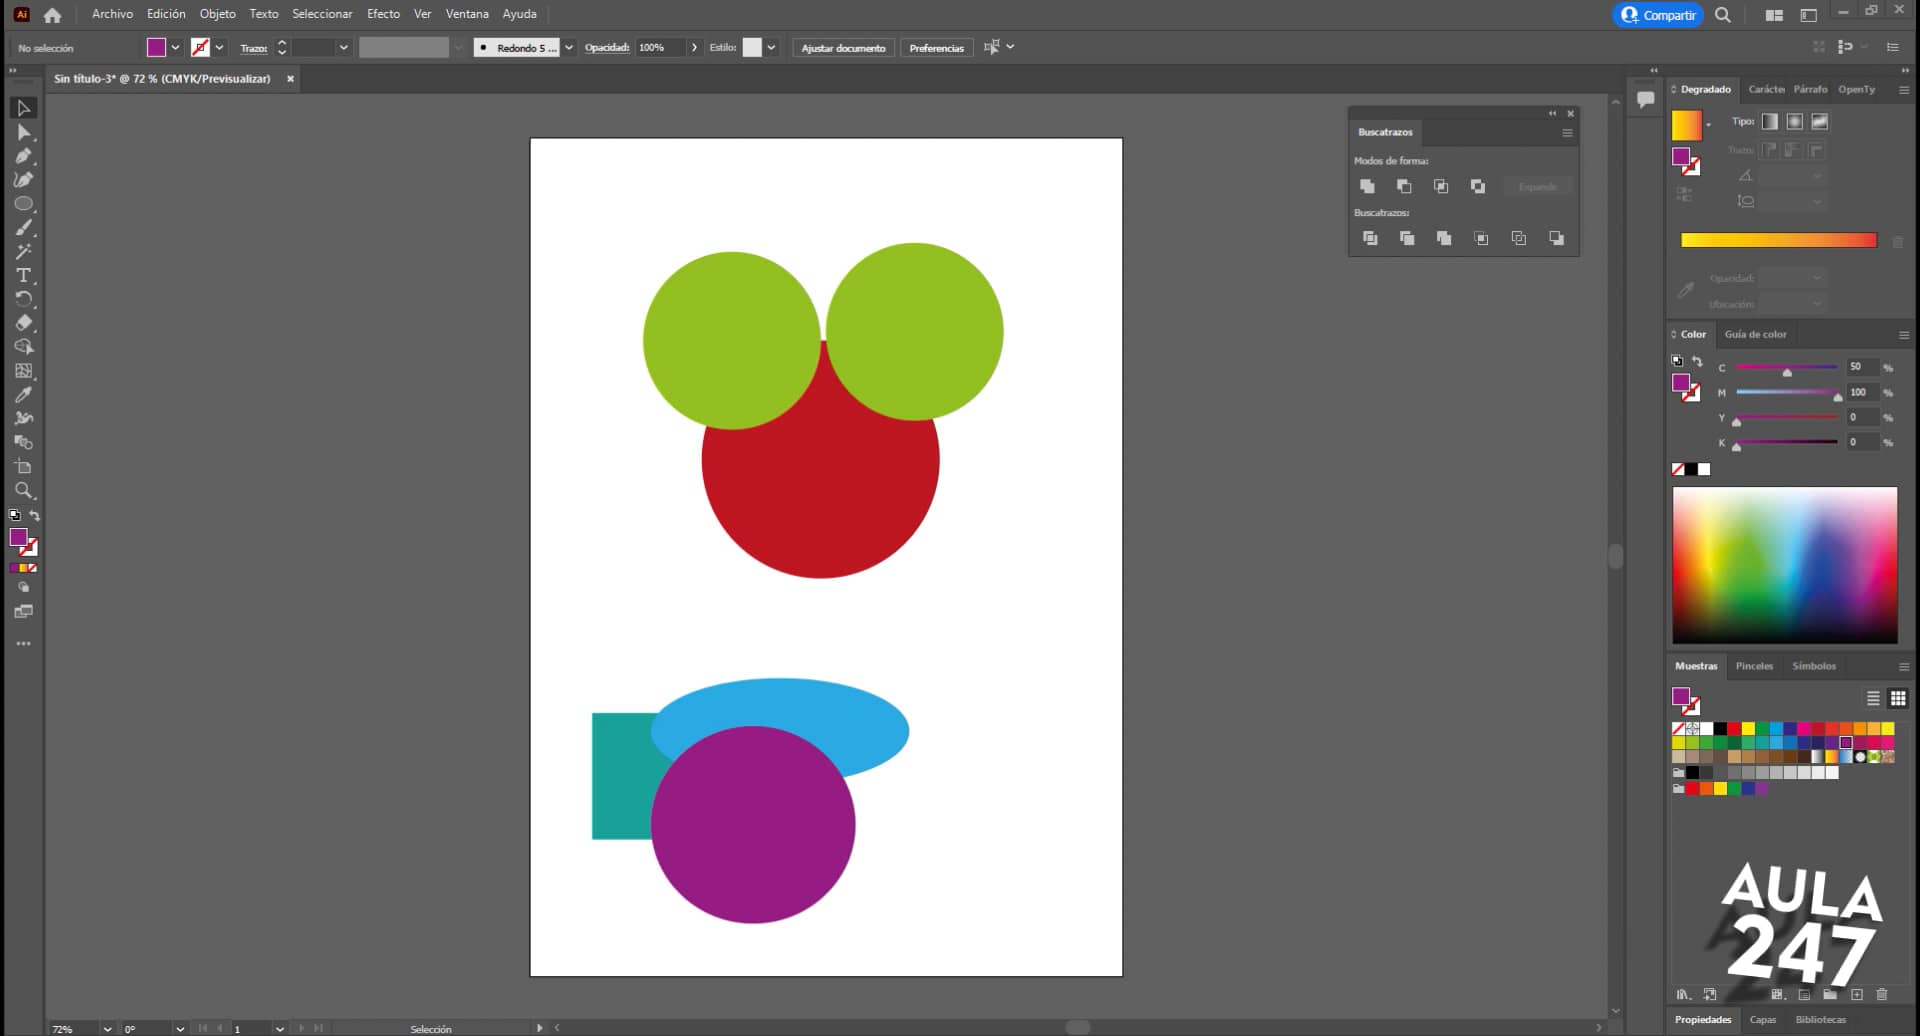Viewport: 1920px width, 1036px height.
Task: Open the fill color dropdown arrow
Action: click(176, 47)
